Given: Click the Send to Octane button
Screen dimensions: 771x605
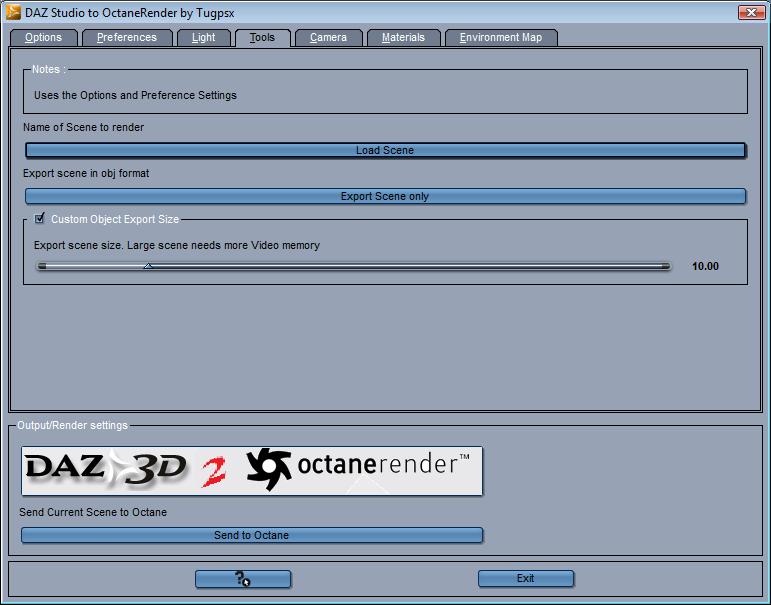Looking at the screenshot, I should pyautogui.click(x=252, y=535).
